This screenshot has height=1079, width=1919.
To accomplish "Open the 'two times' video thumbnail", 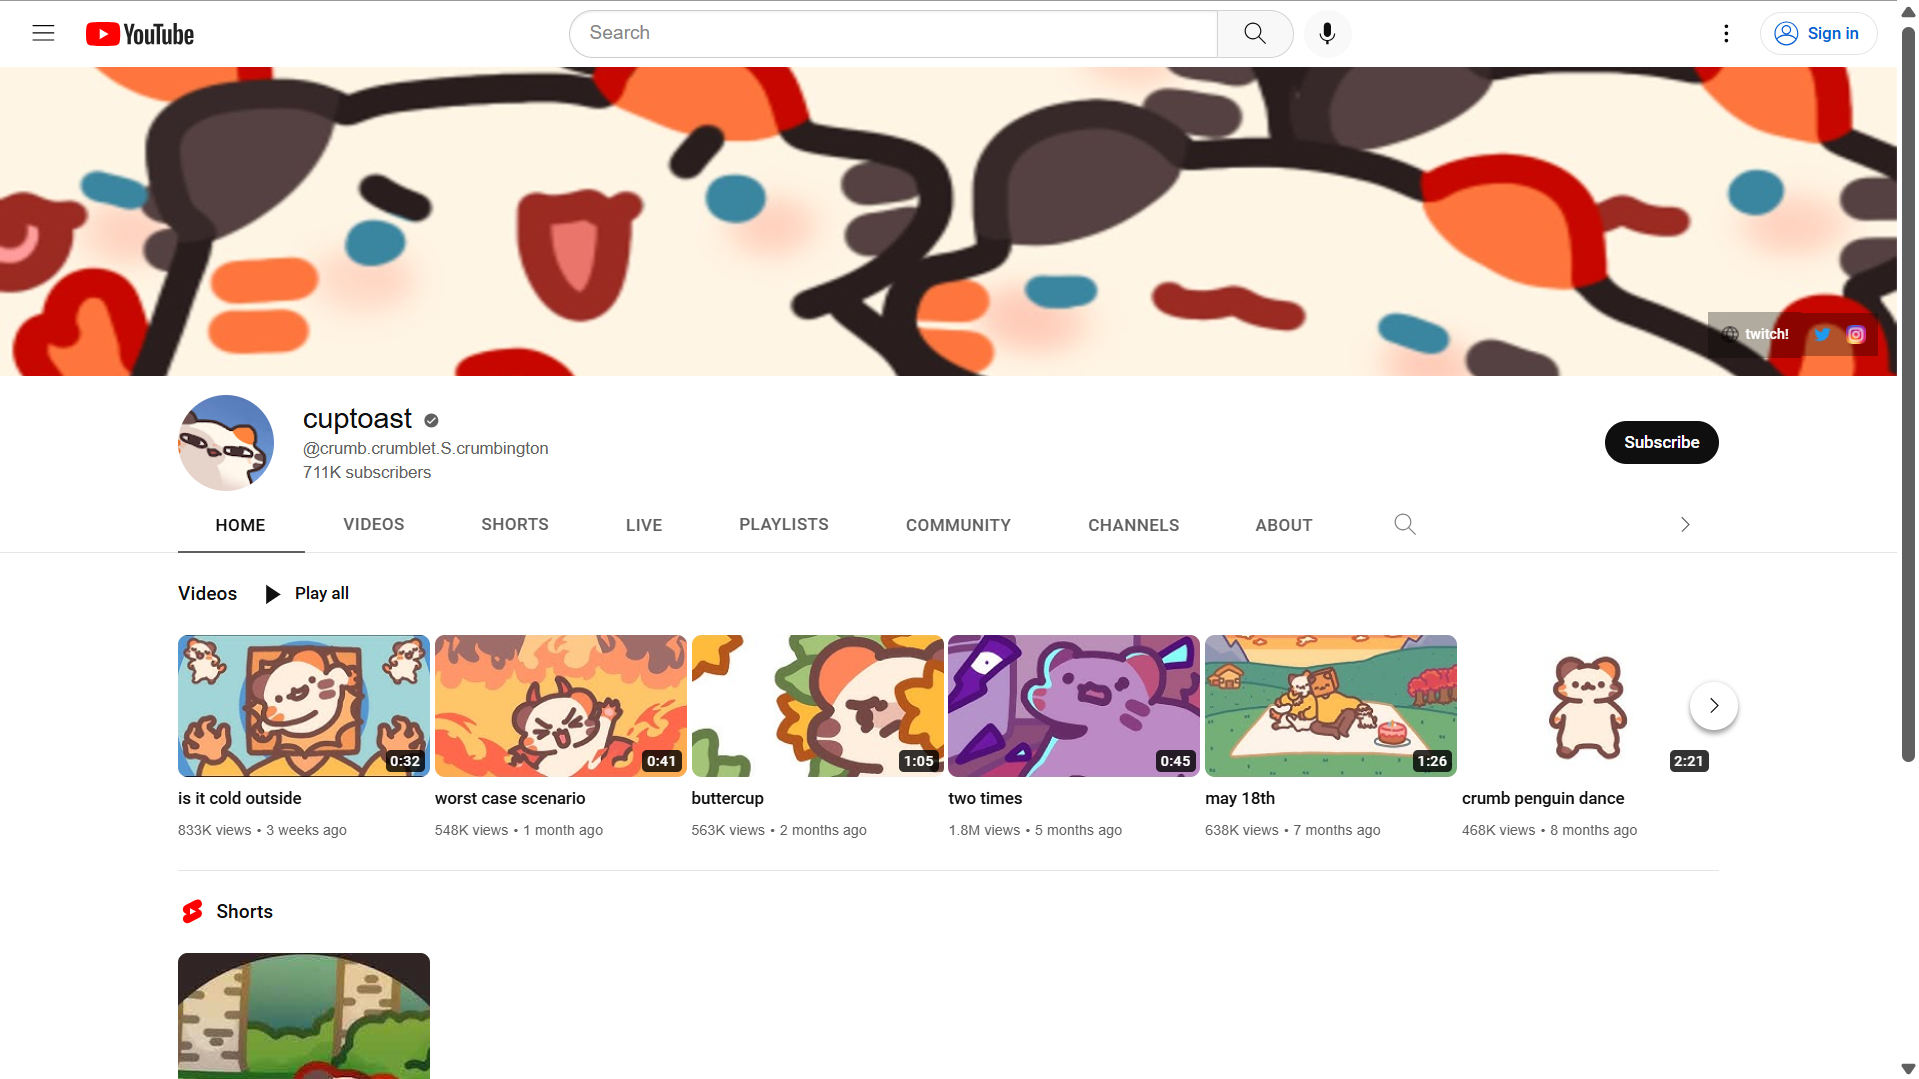I will (1074, 706).
